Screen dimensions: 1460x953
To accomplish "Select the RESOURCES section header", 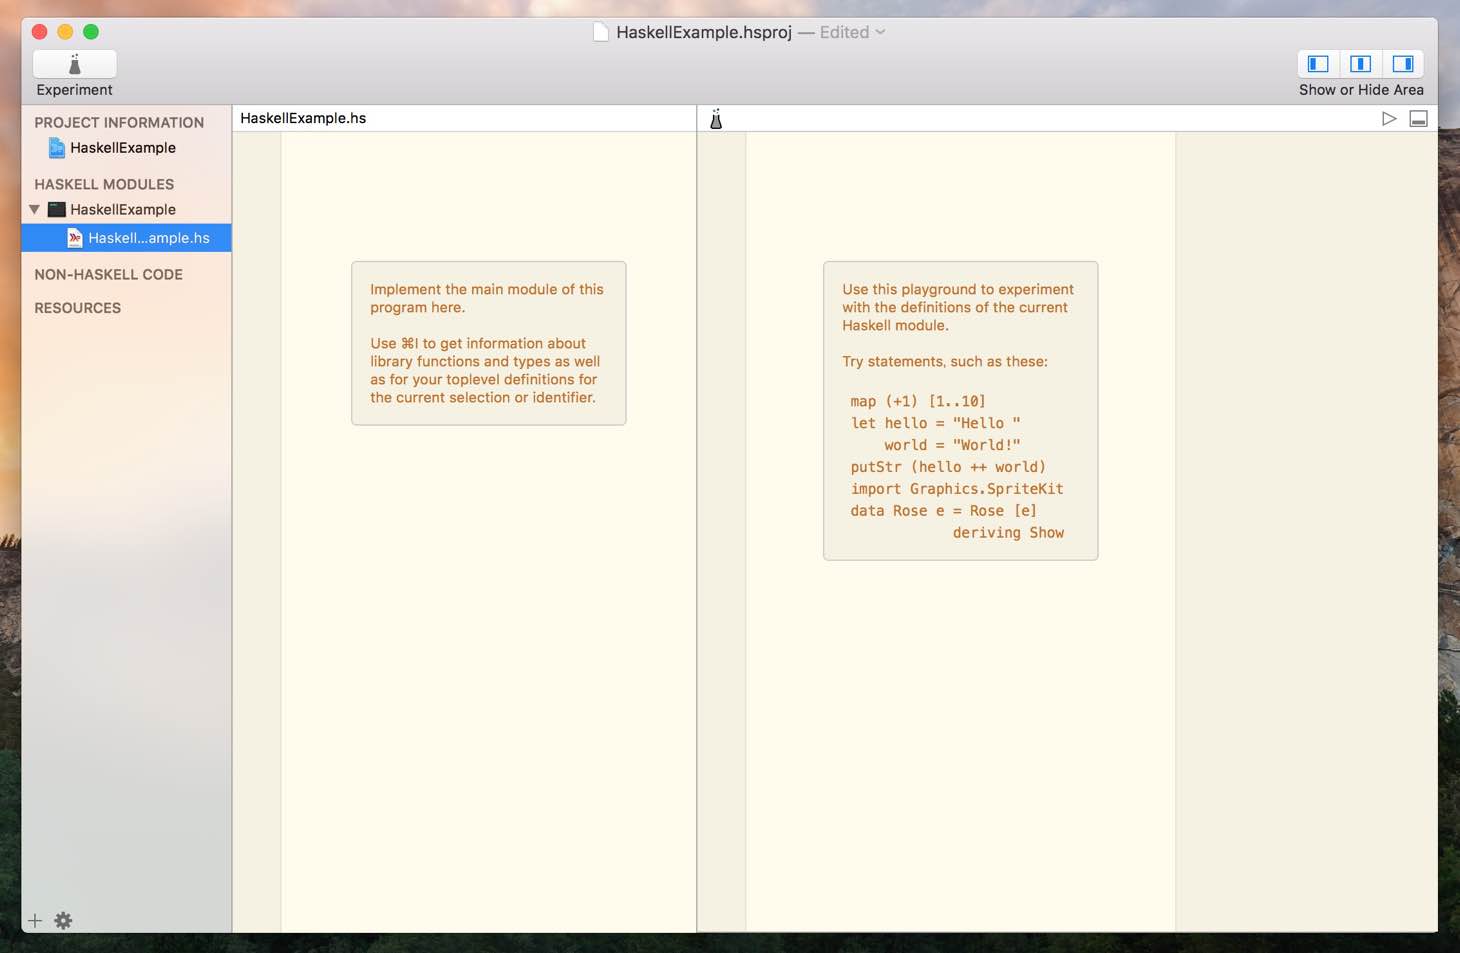I will pyautogui.click(x=78, y=308).
